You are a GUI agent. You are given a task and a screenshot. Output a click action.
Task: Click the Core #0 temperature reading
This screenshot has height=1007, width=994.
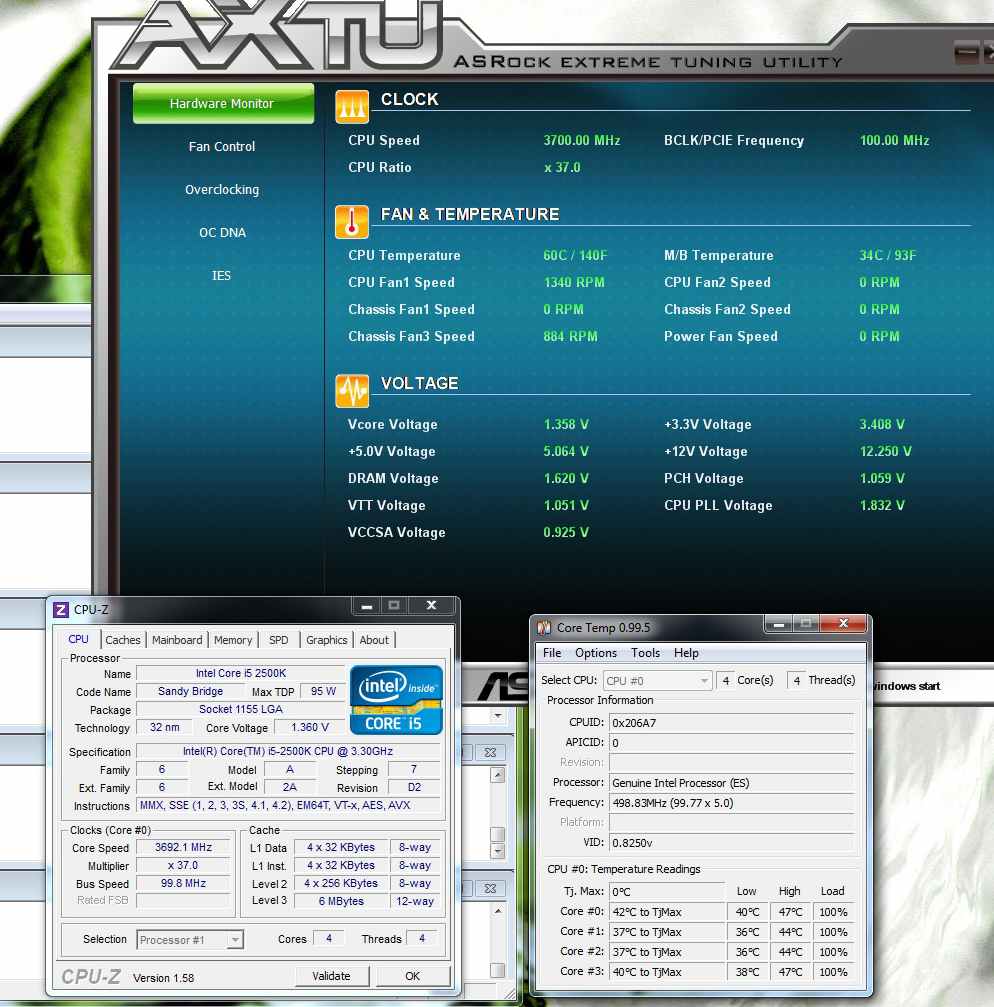(x=666, y=911)
